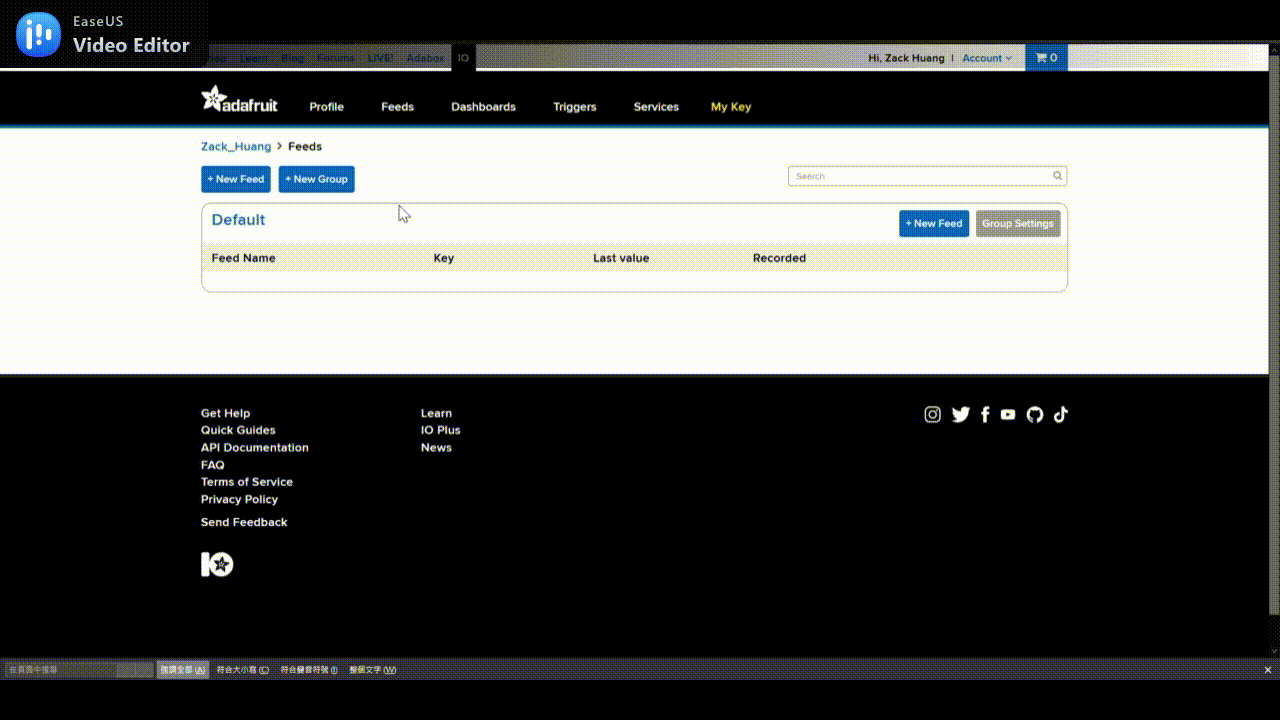Click the Hi, Zack Huang greeting
Viewport: 1280px width, 720px height.
906,58
